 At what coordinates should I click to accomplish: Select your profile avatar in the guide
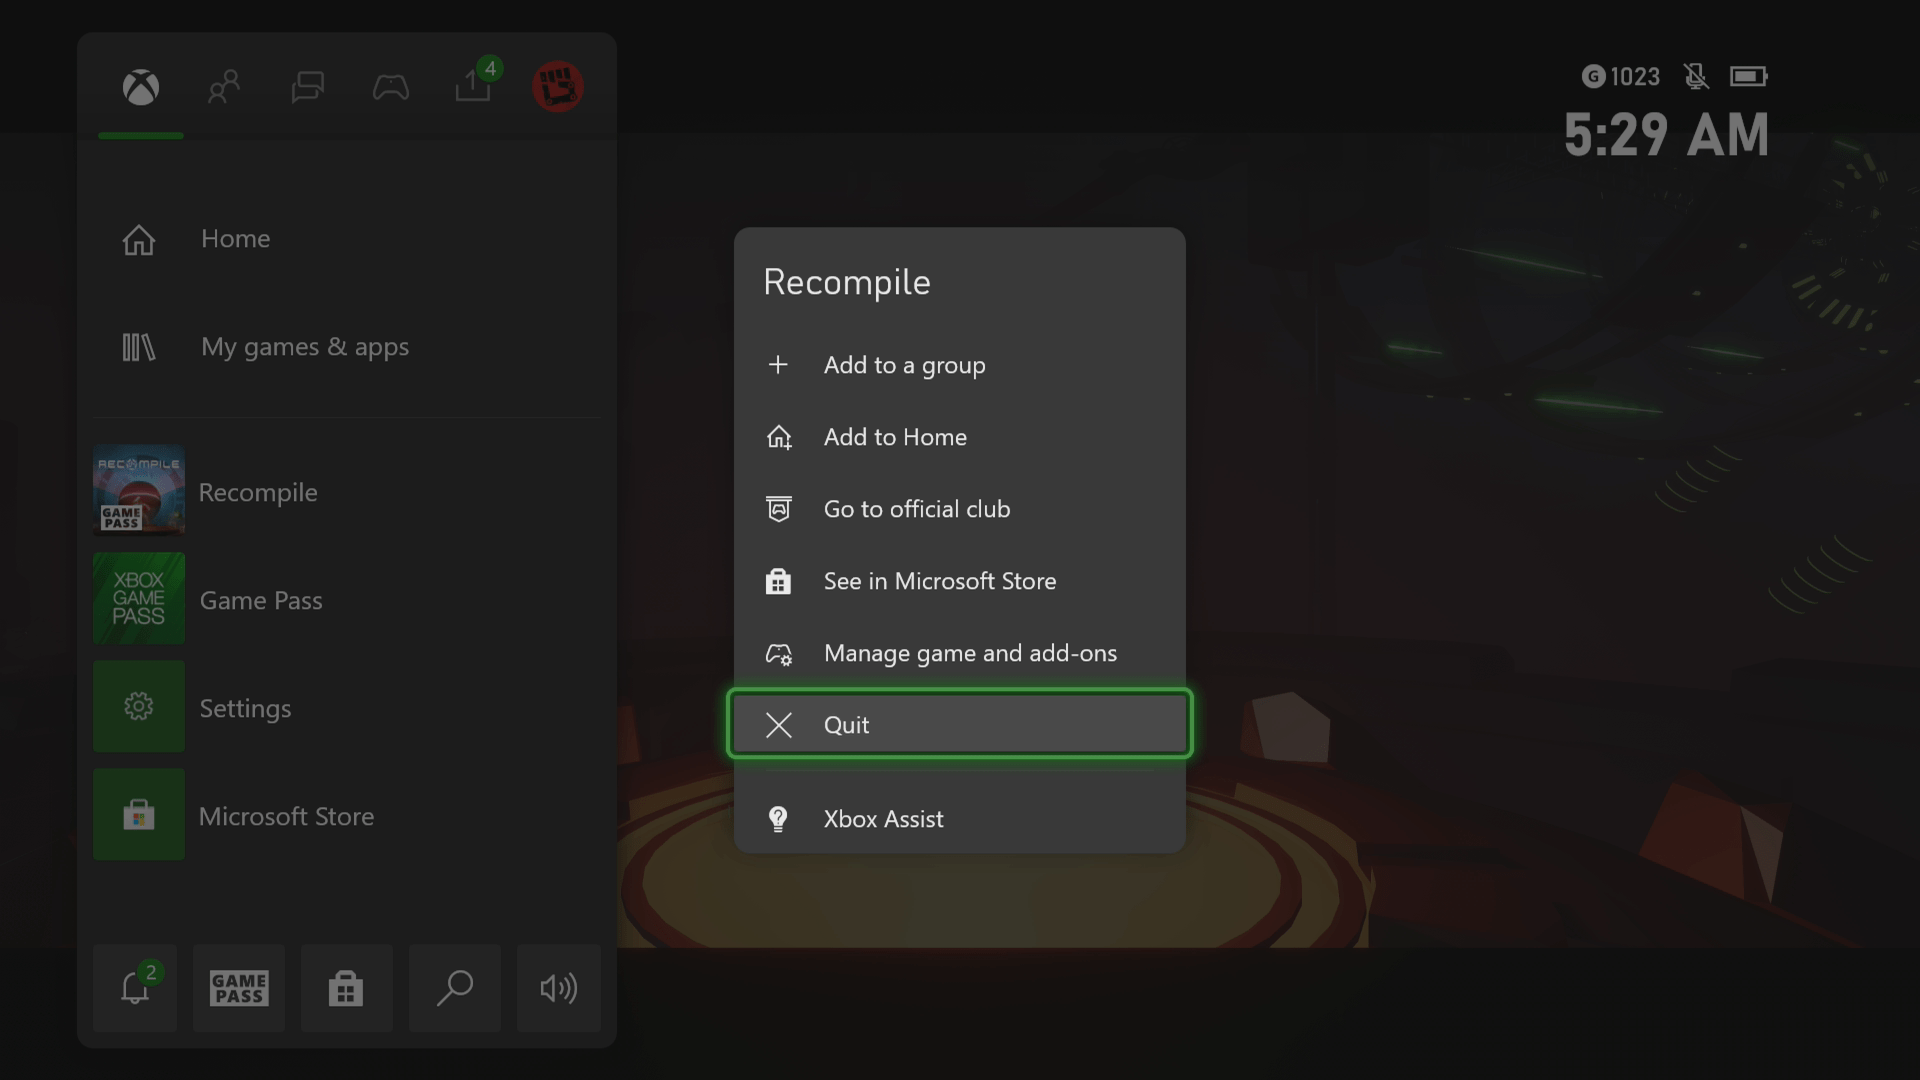pyautogui.click(x=558, y=86)
